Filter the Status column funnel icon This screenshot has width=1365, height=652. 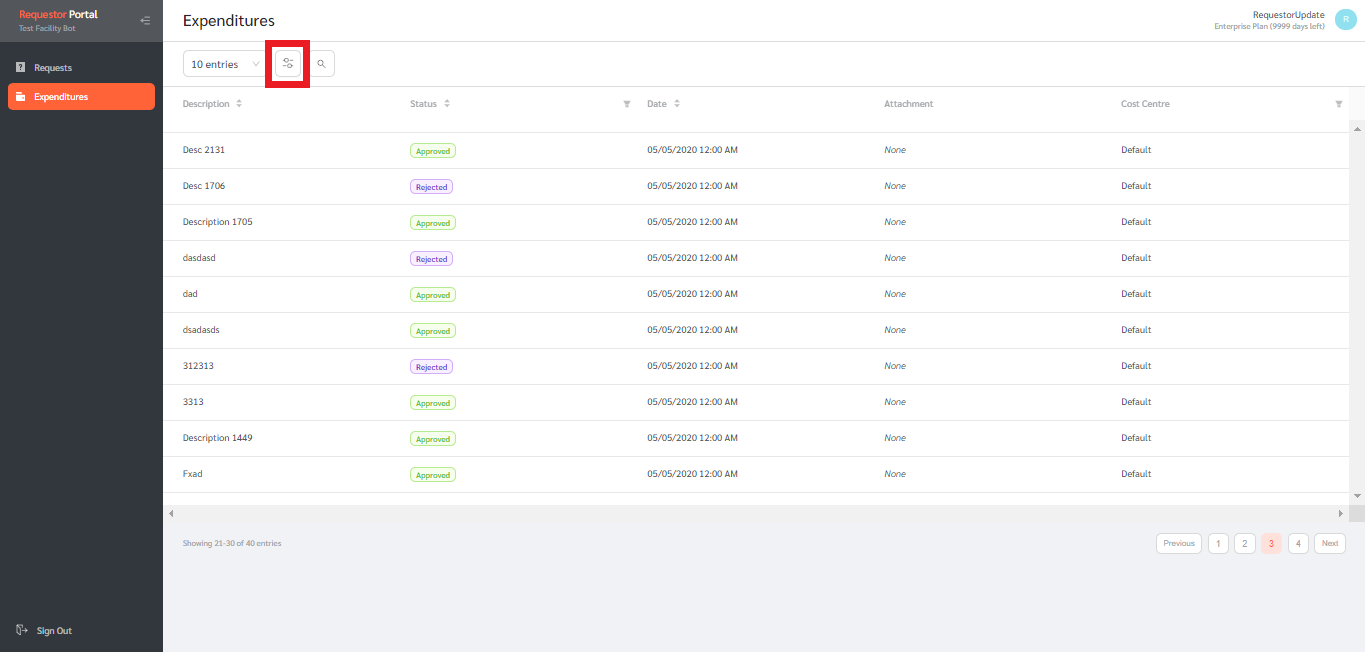point(627,104)
